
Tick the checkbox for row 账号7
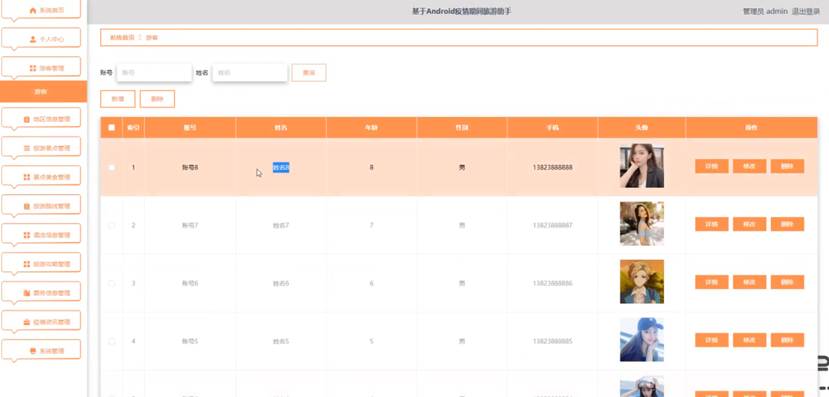click(112, 225)
